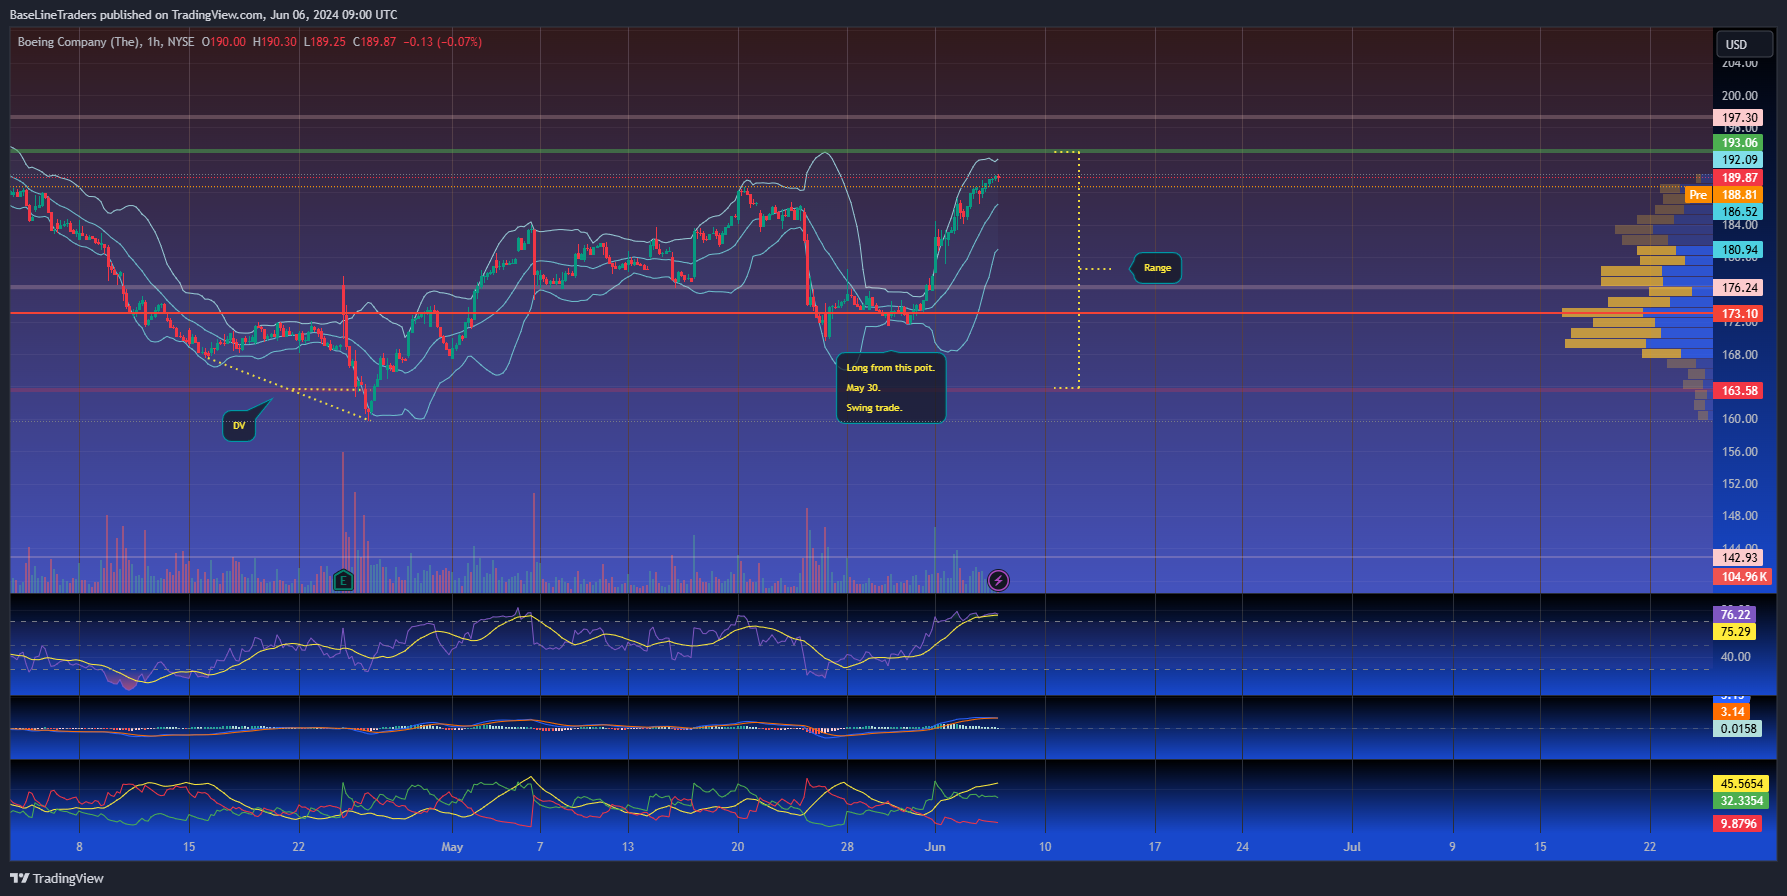The width and height of the screenshot is (1787, 896).
Task: Click the change value '-0.13 (-0.07%)'
Action: pos(442,42)
